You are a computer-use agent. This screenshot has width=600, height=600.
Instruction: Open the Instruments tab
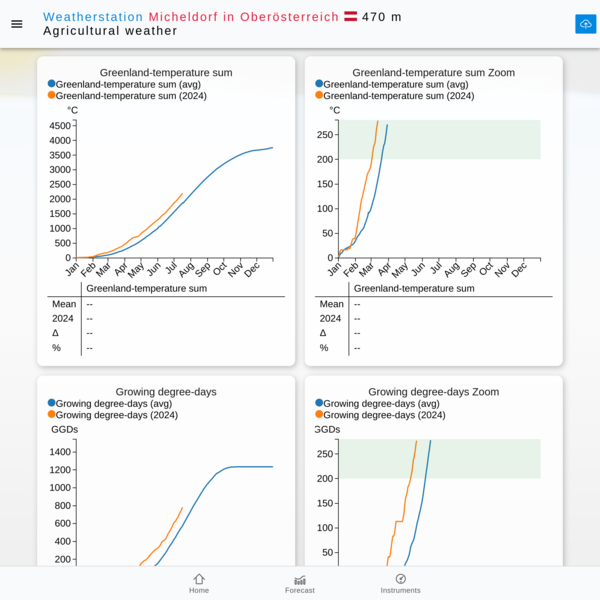coord(400,584)
